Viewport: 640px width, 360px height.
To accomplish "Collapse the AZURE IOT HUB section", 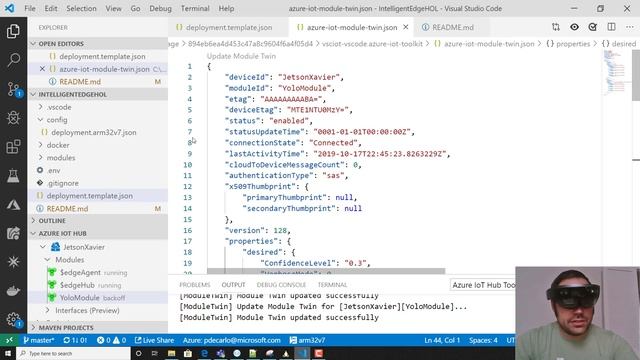I will pyautogui.click(x=98, y=233).
